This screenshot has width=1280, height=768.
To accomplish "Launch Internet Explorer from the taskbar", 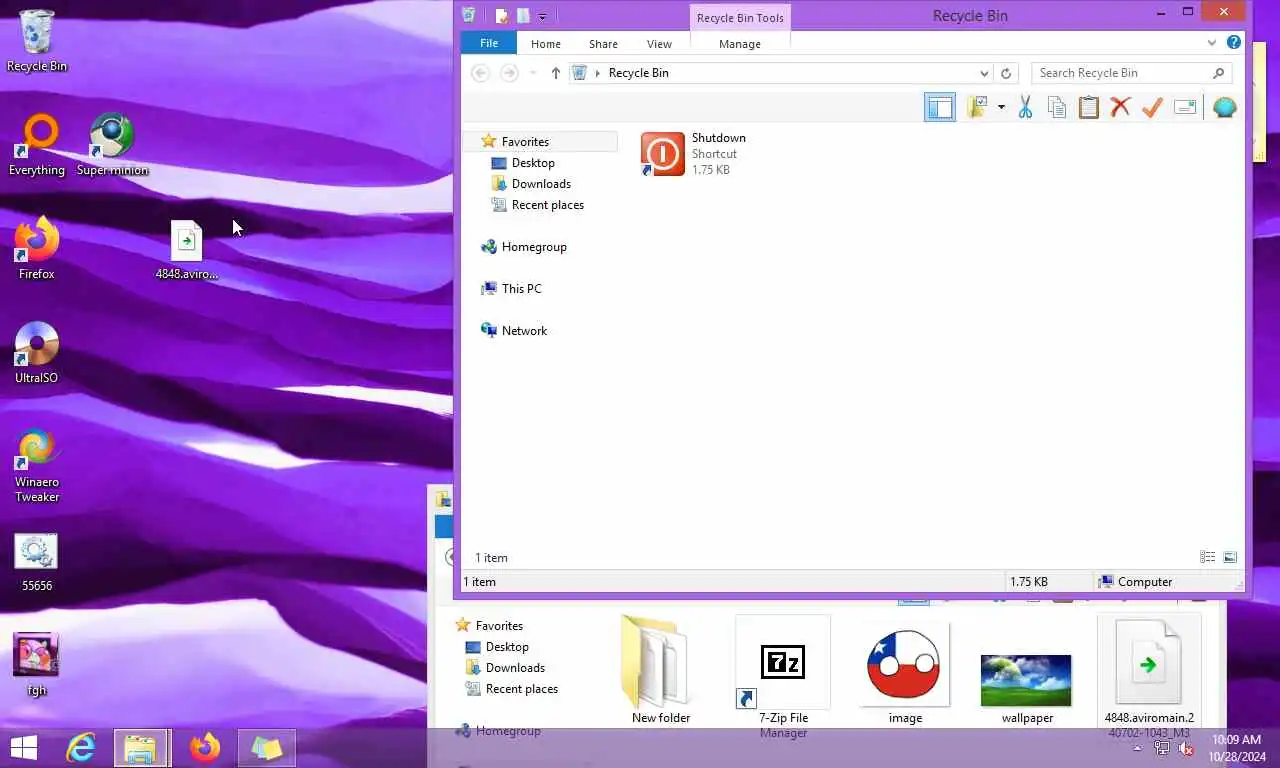I will pos(81,748).
